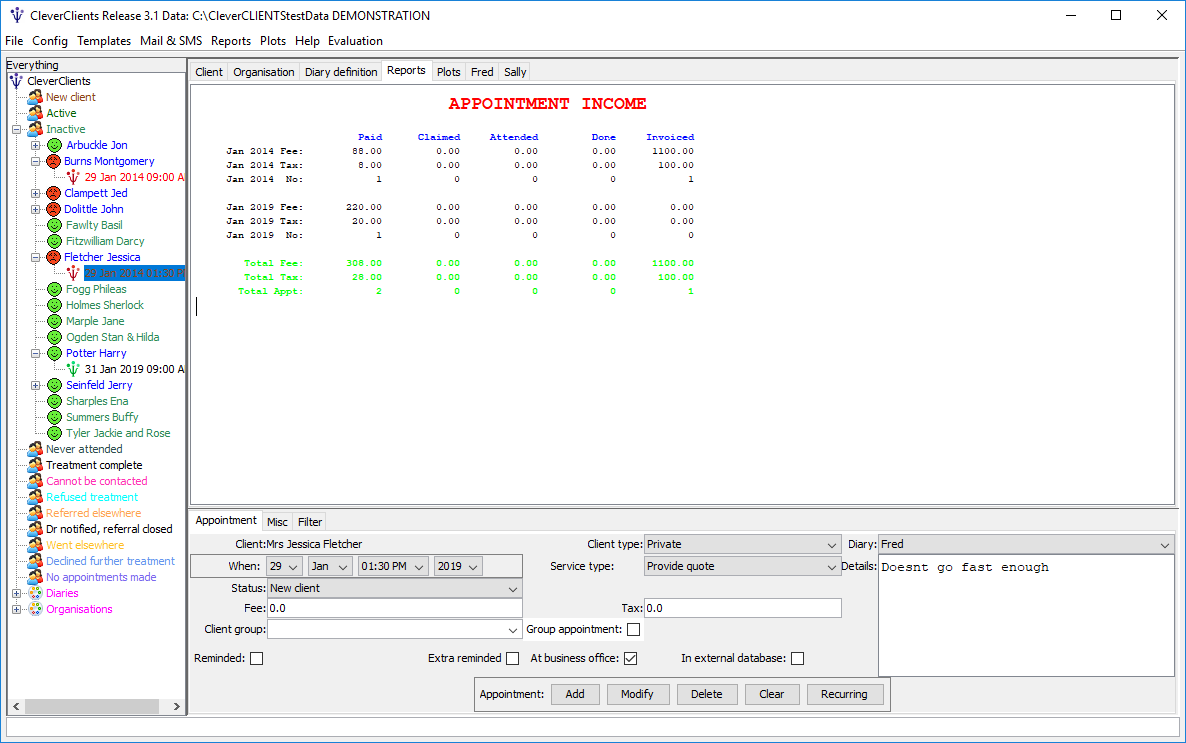Click the Diaries node icon in tree
Screen dimensions: 1186x743
pyautogui.click(x=35, y=593)
